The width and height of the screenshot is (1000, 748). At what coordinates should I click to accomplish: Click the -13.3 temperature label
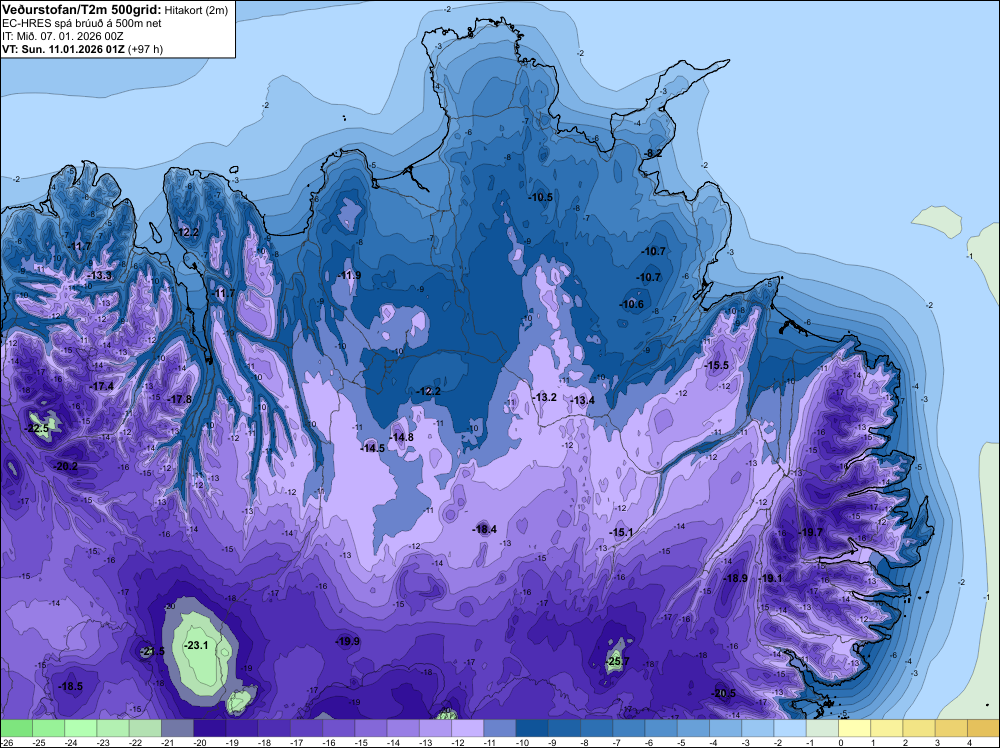99,275
